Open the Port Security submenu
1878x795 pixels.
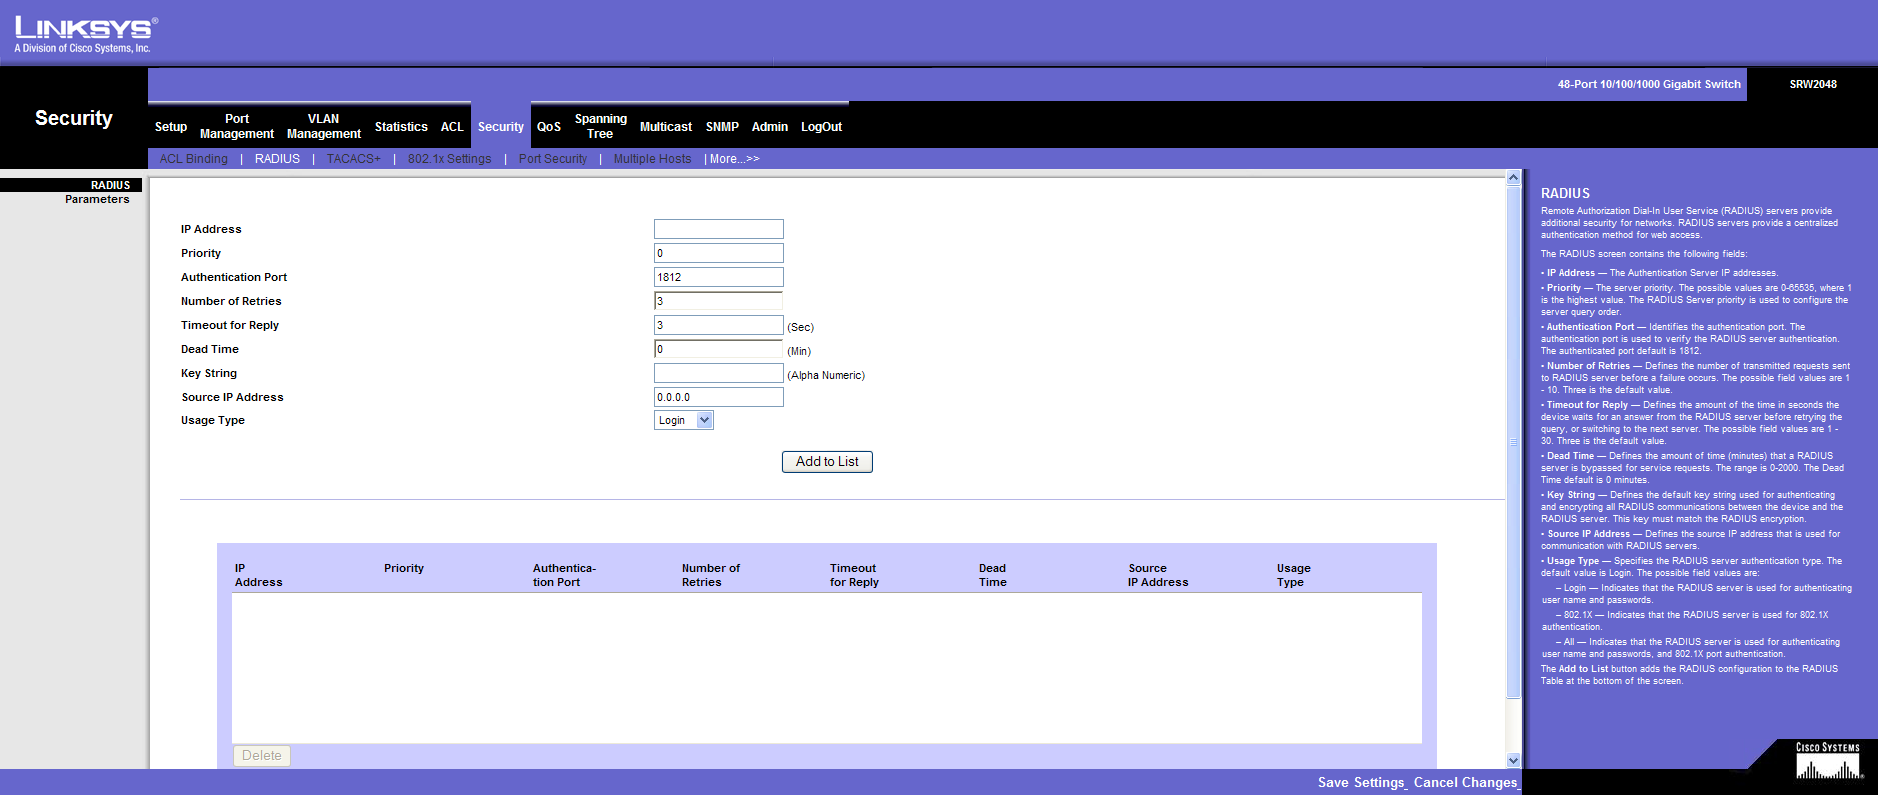tap(552, 159)
